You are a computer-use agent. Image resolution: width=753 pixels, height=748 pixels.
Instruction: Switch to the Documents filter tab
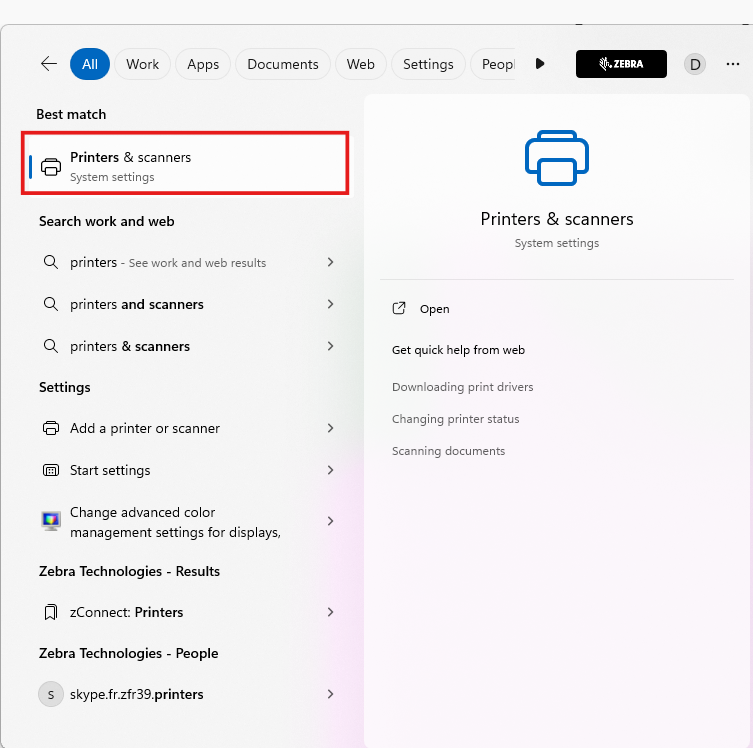click(282, 64)
